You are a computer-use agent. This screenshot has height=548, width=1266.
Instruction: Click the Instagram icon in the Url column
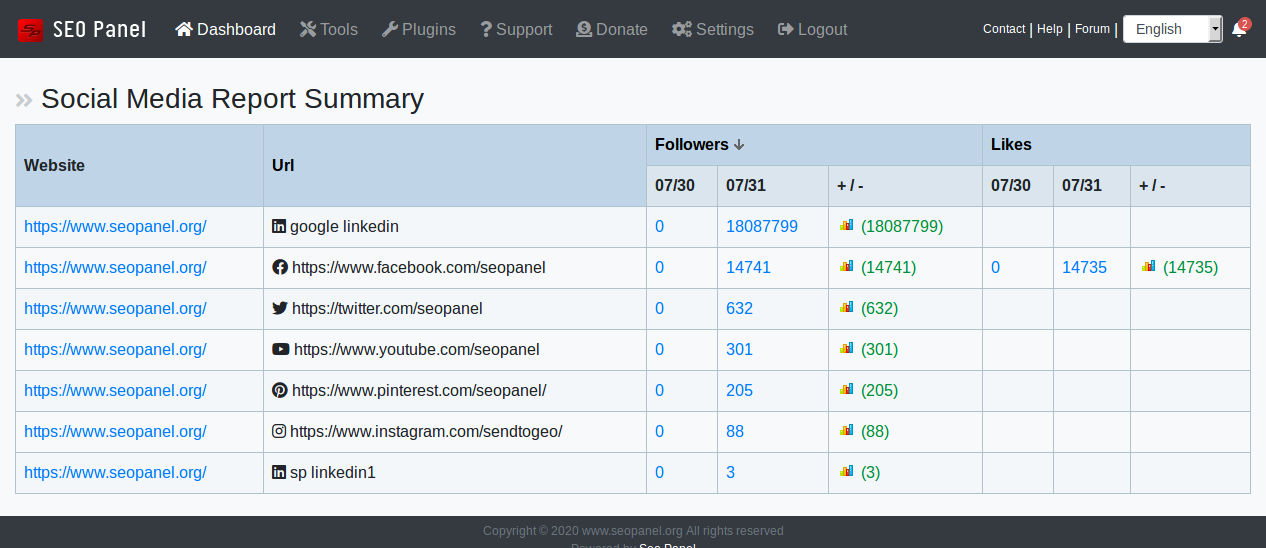tap(279, 432)
